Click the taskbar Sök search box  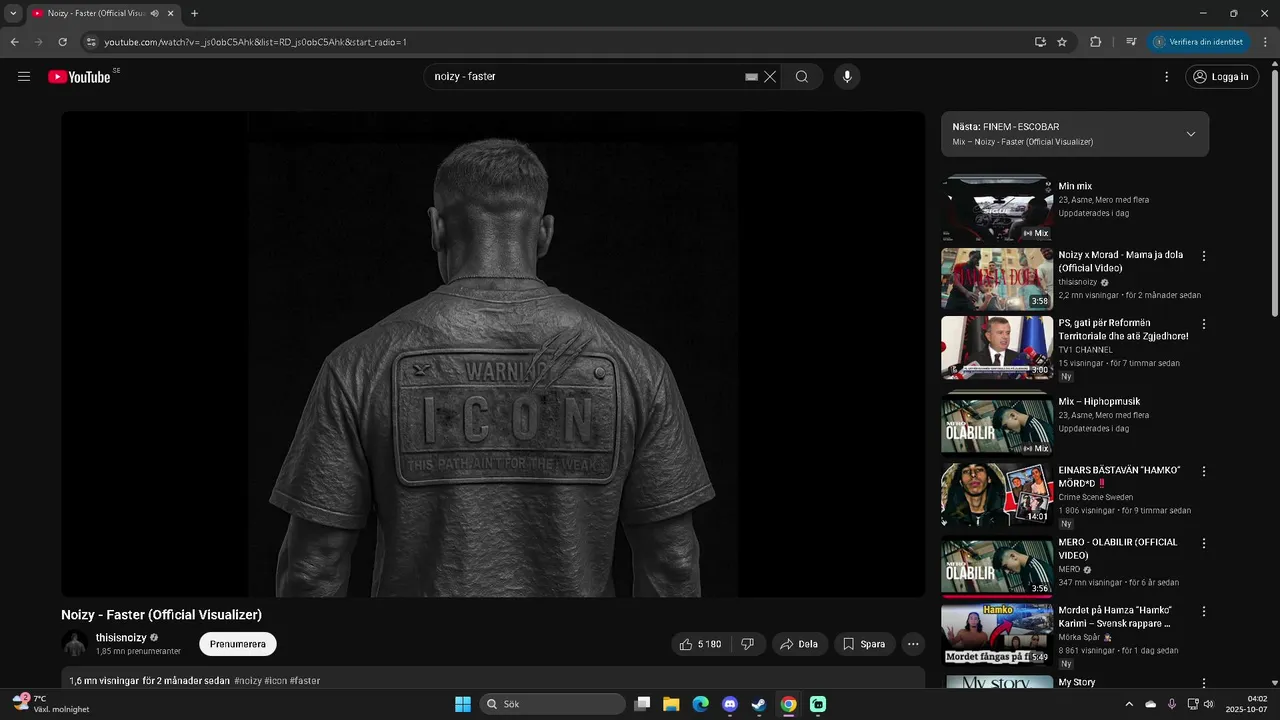click(x=552, y=704)
